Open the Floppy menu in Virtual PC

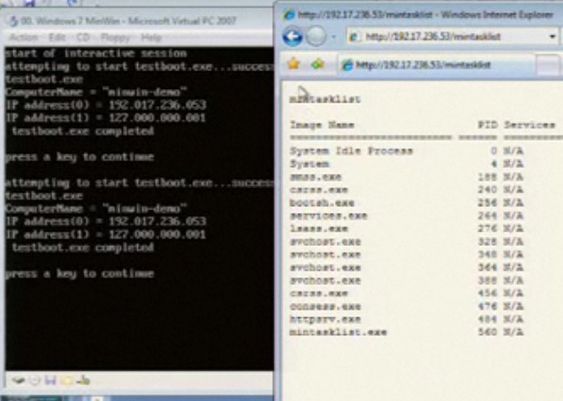pyautogui.click(x=115, y=37)
